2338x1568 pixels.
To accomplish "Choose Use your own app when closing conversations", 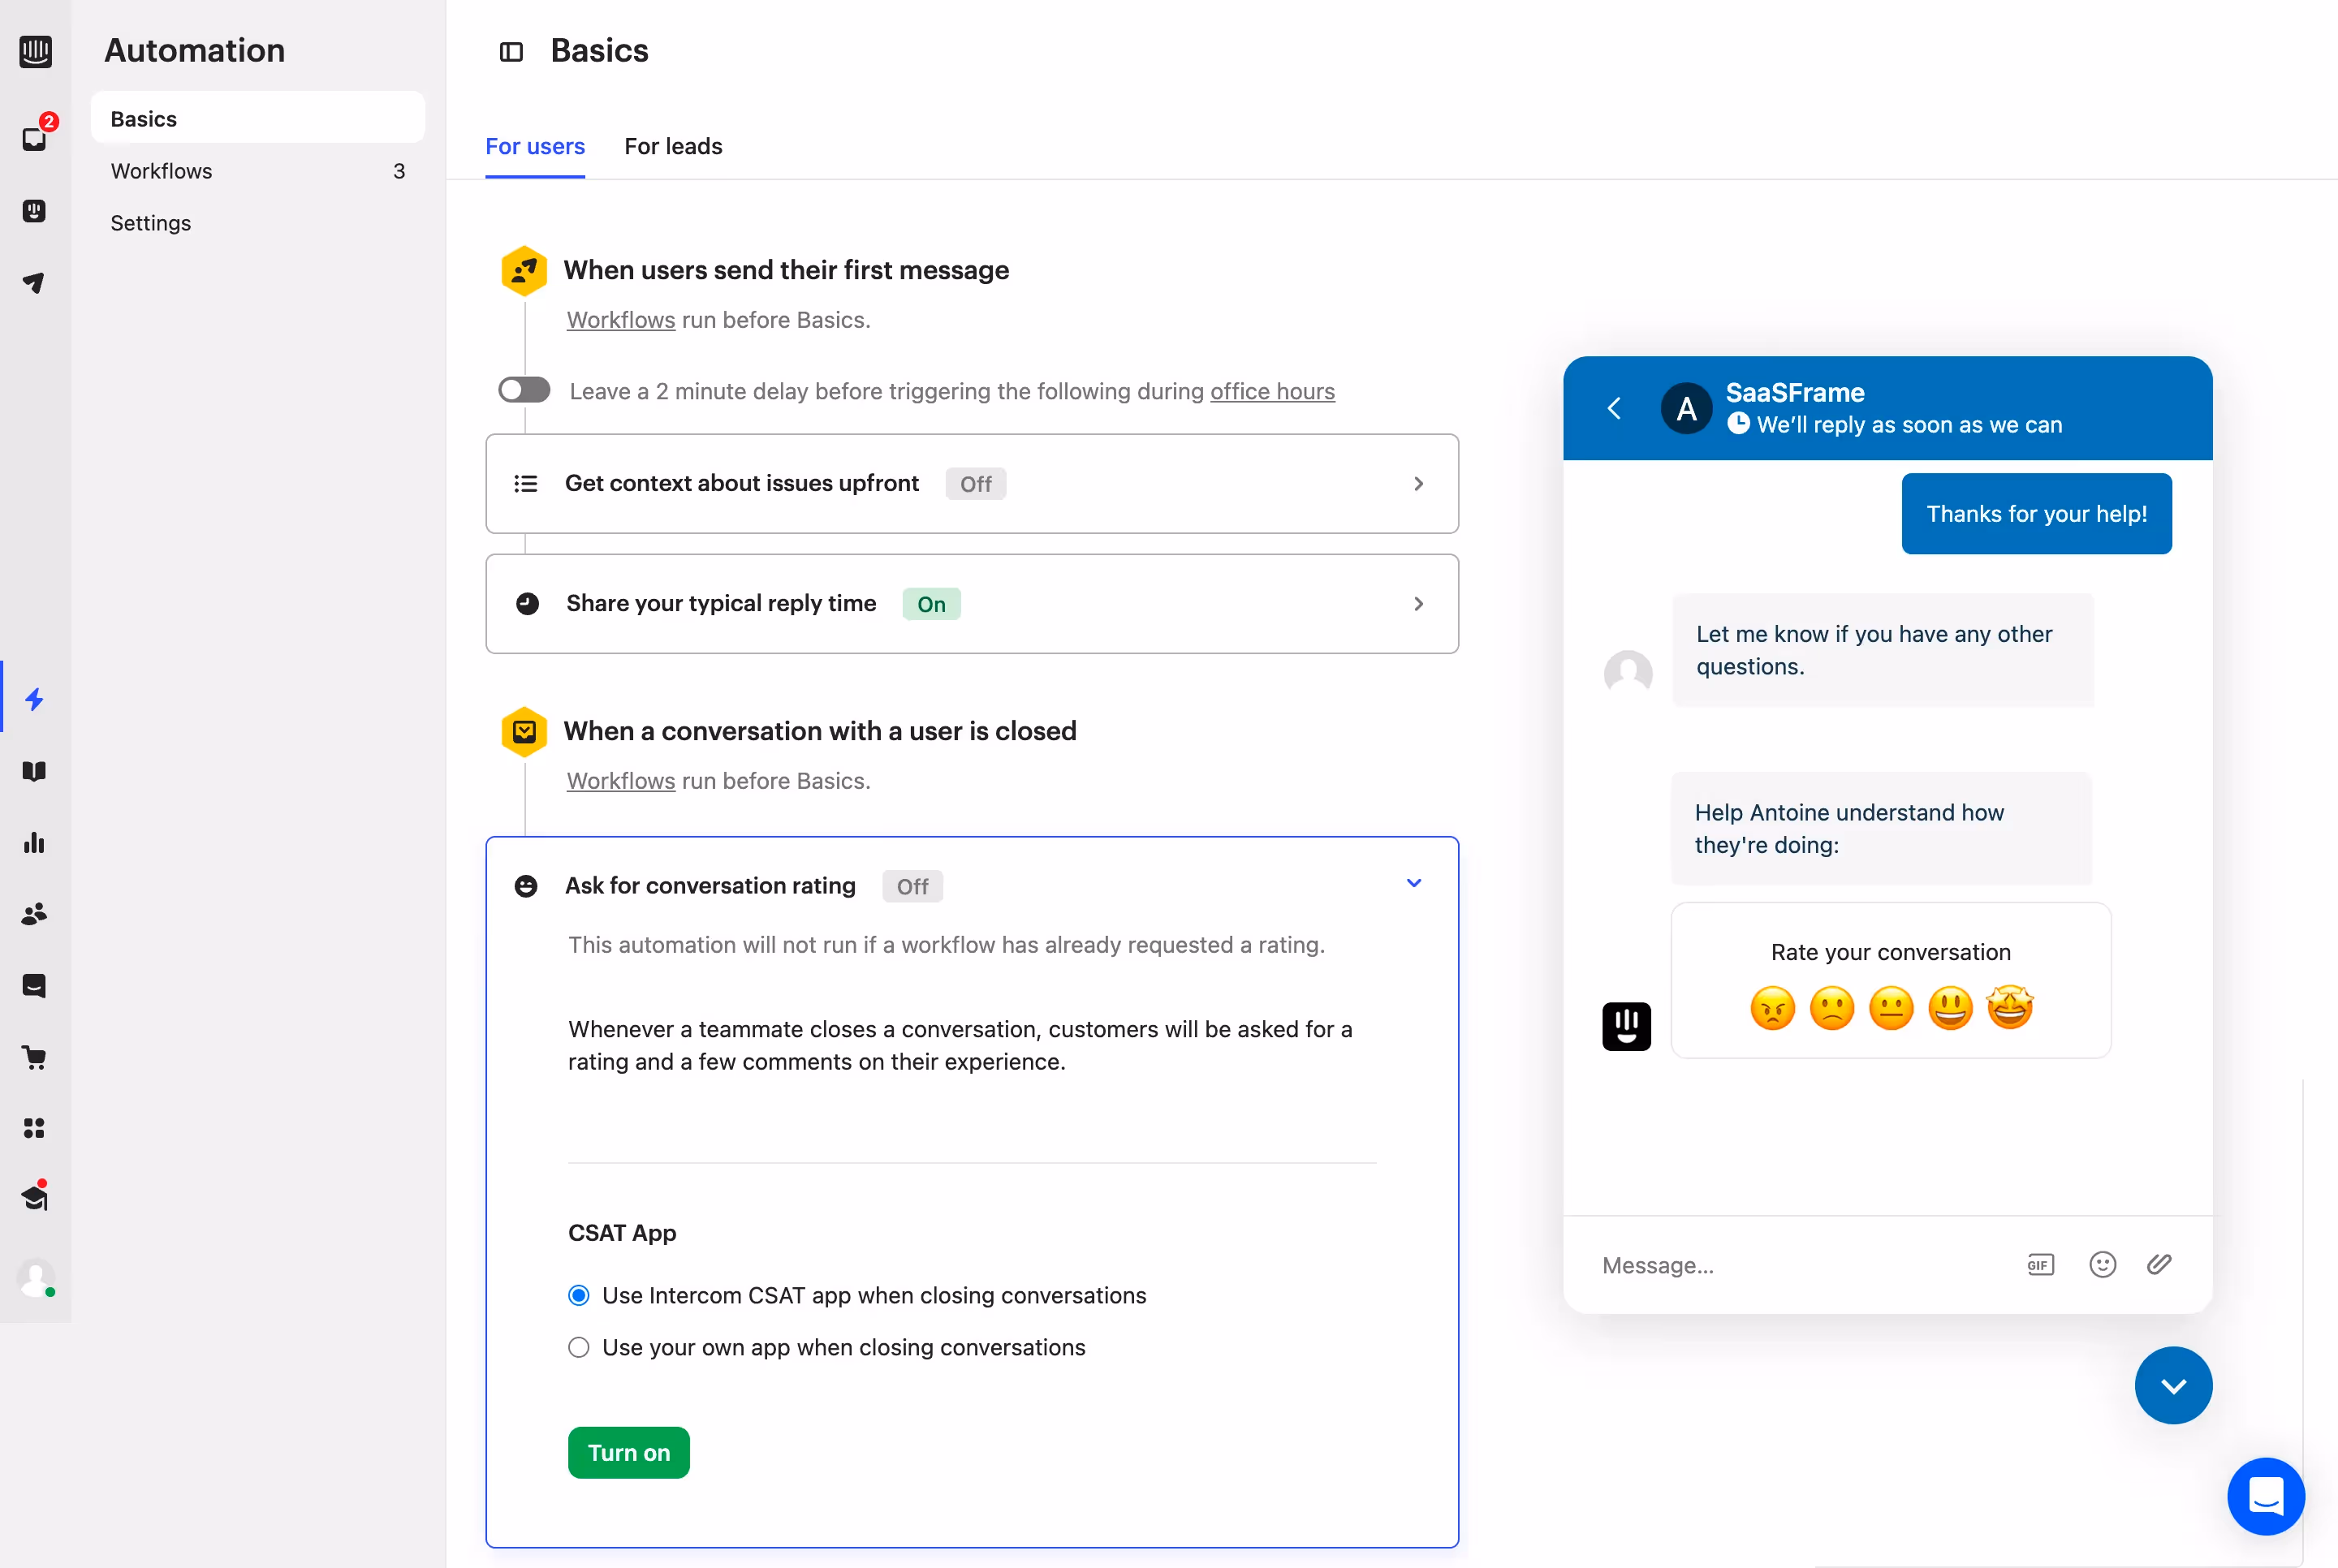I will 578,1347.
